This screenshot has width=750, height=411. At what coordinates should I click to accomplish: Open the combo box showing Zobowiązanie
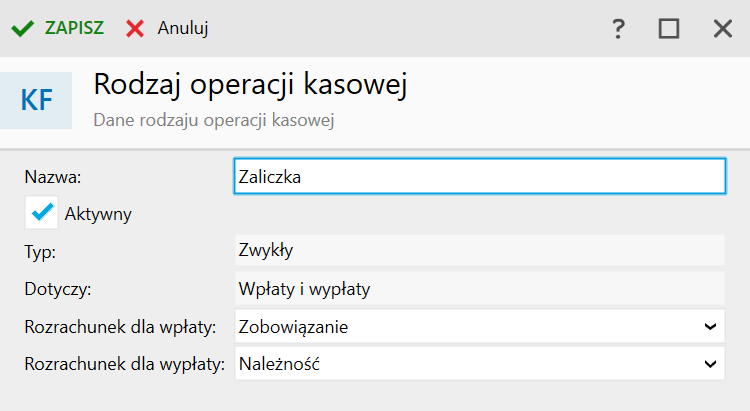point(480,326)
